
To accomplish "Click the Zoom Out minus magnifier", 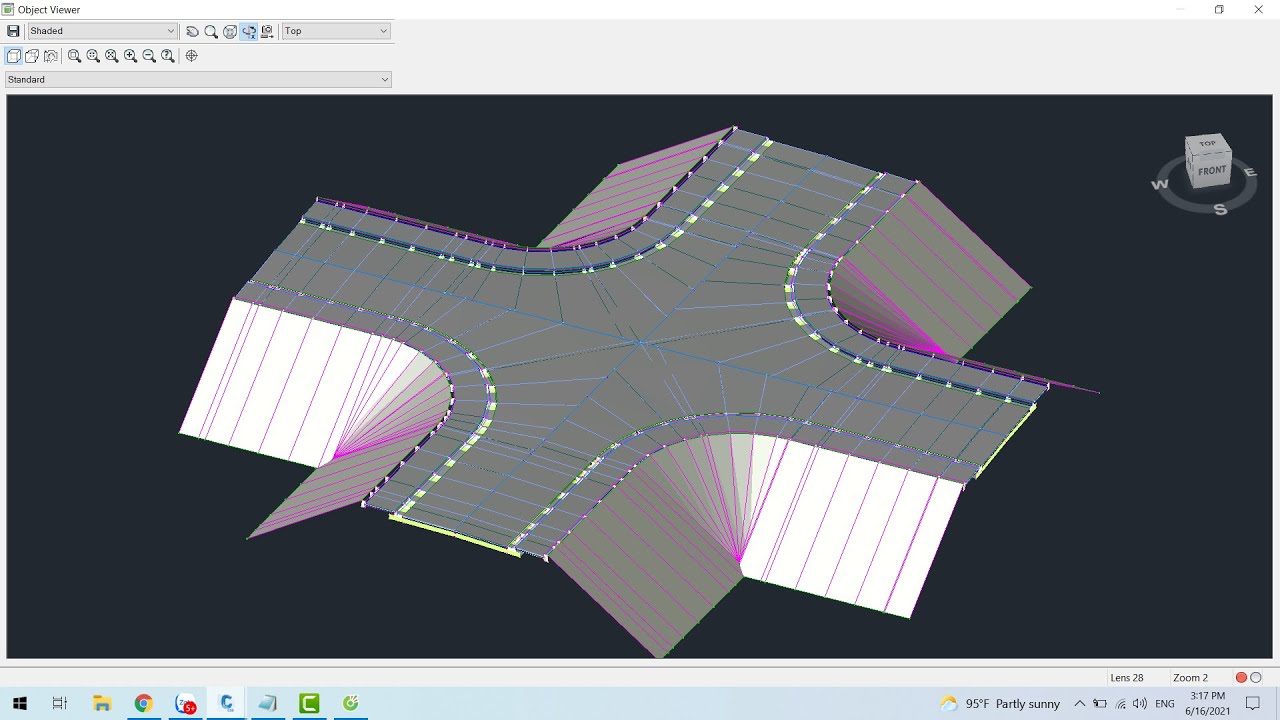I will pos(149,56).
